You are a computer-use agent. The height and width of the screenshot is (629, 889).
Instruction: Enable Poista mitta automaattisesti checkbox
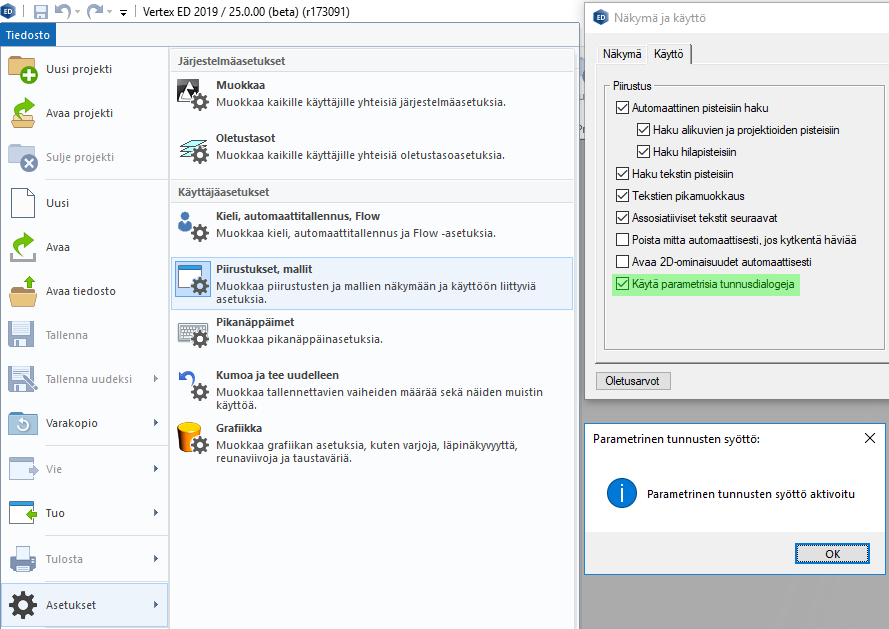pyautogui.click(x=624, y=240)
